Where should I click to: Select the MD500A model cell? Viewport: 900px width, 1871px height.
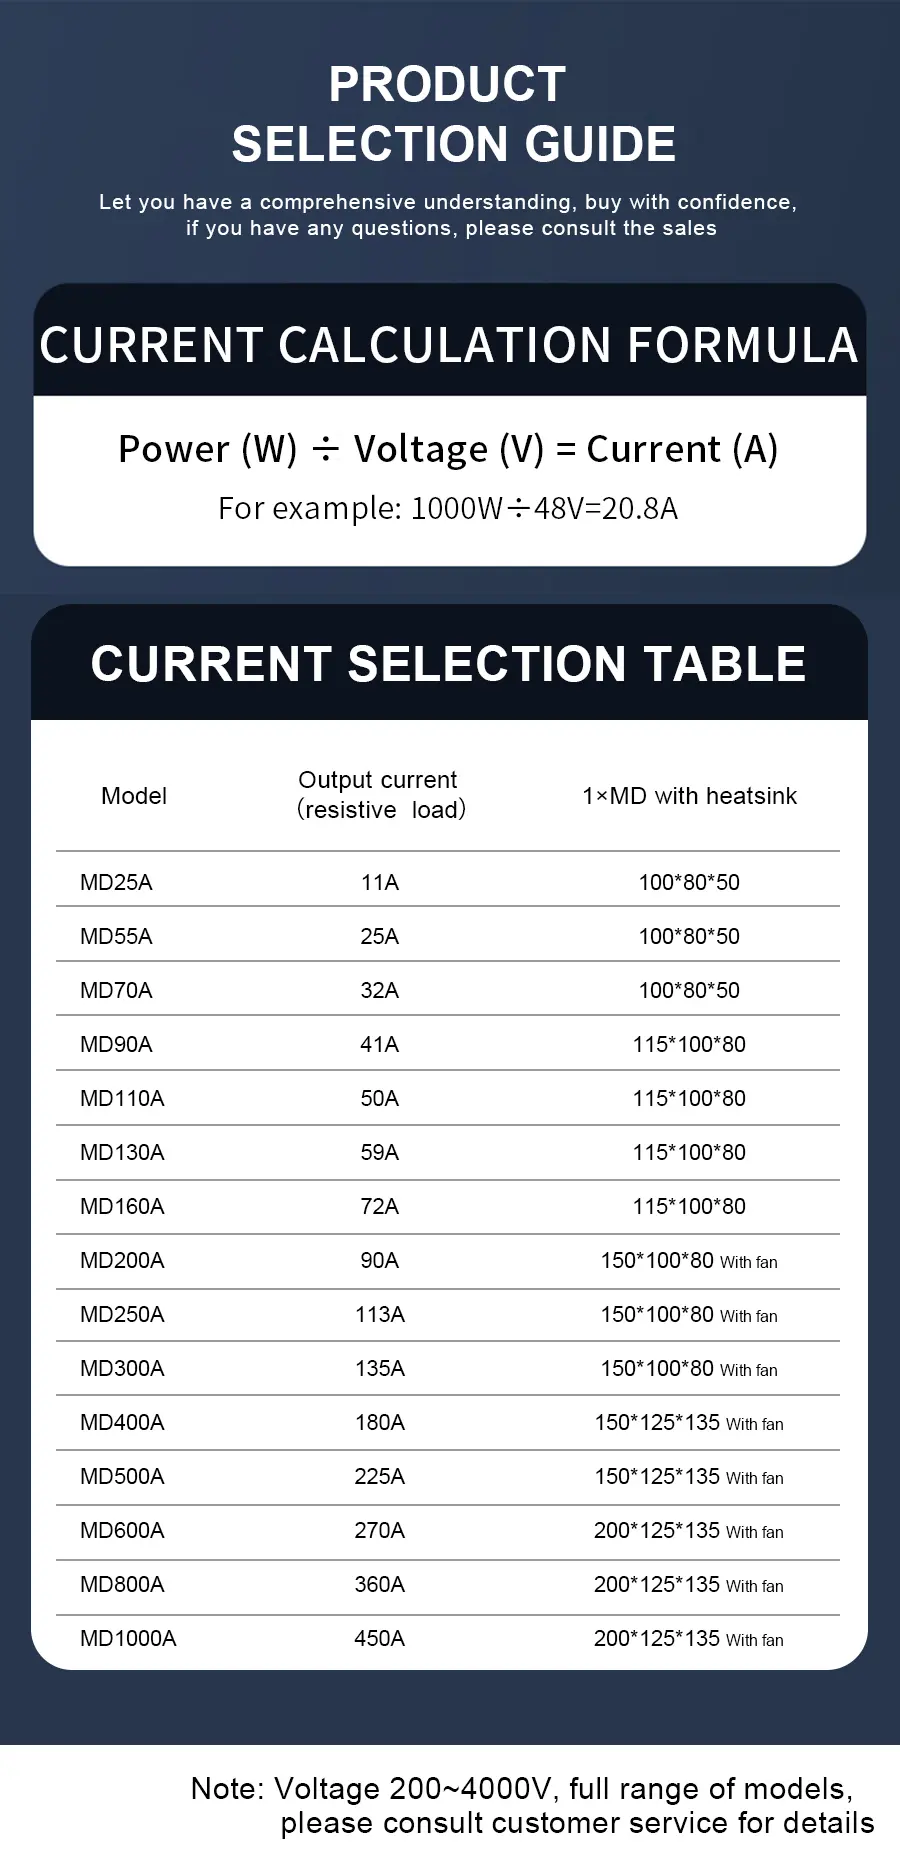point(122,1476)
